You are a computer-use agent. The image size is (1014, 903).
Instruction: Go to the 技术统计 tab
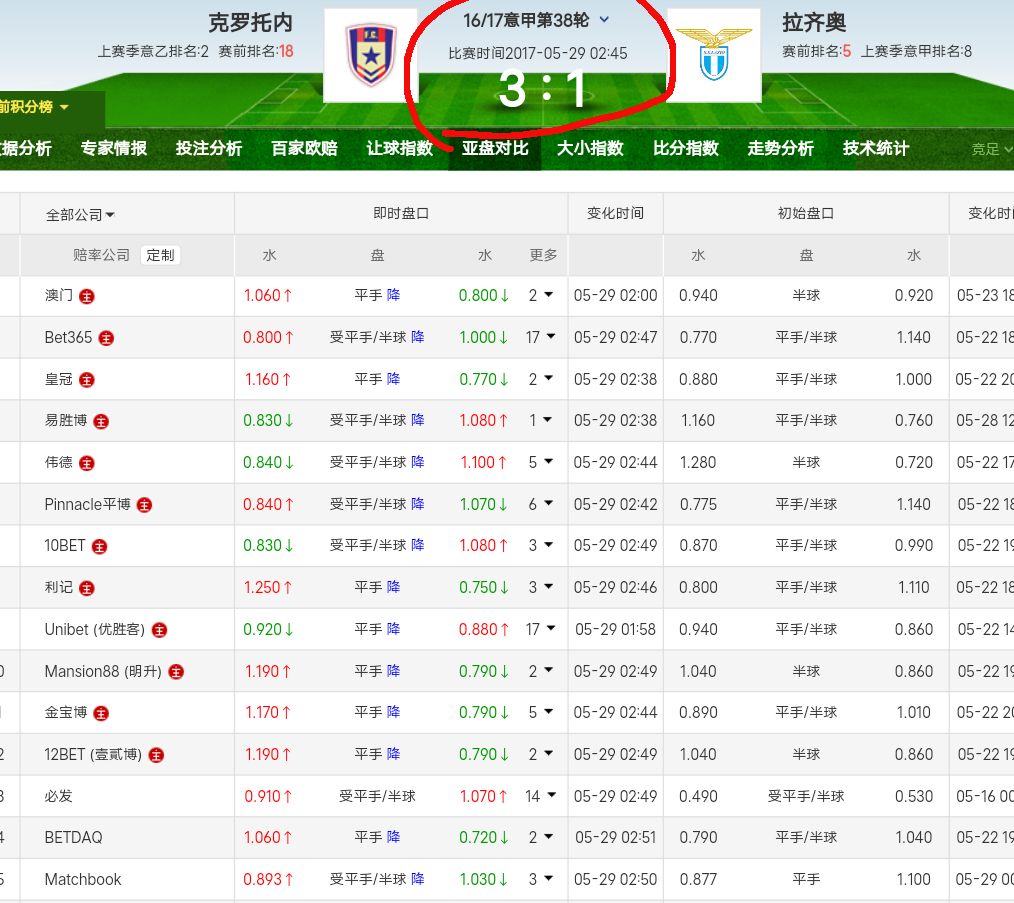point(875,148)
